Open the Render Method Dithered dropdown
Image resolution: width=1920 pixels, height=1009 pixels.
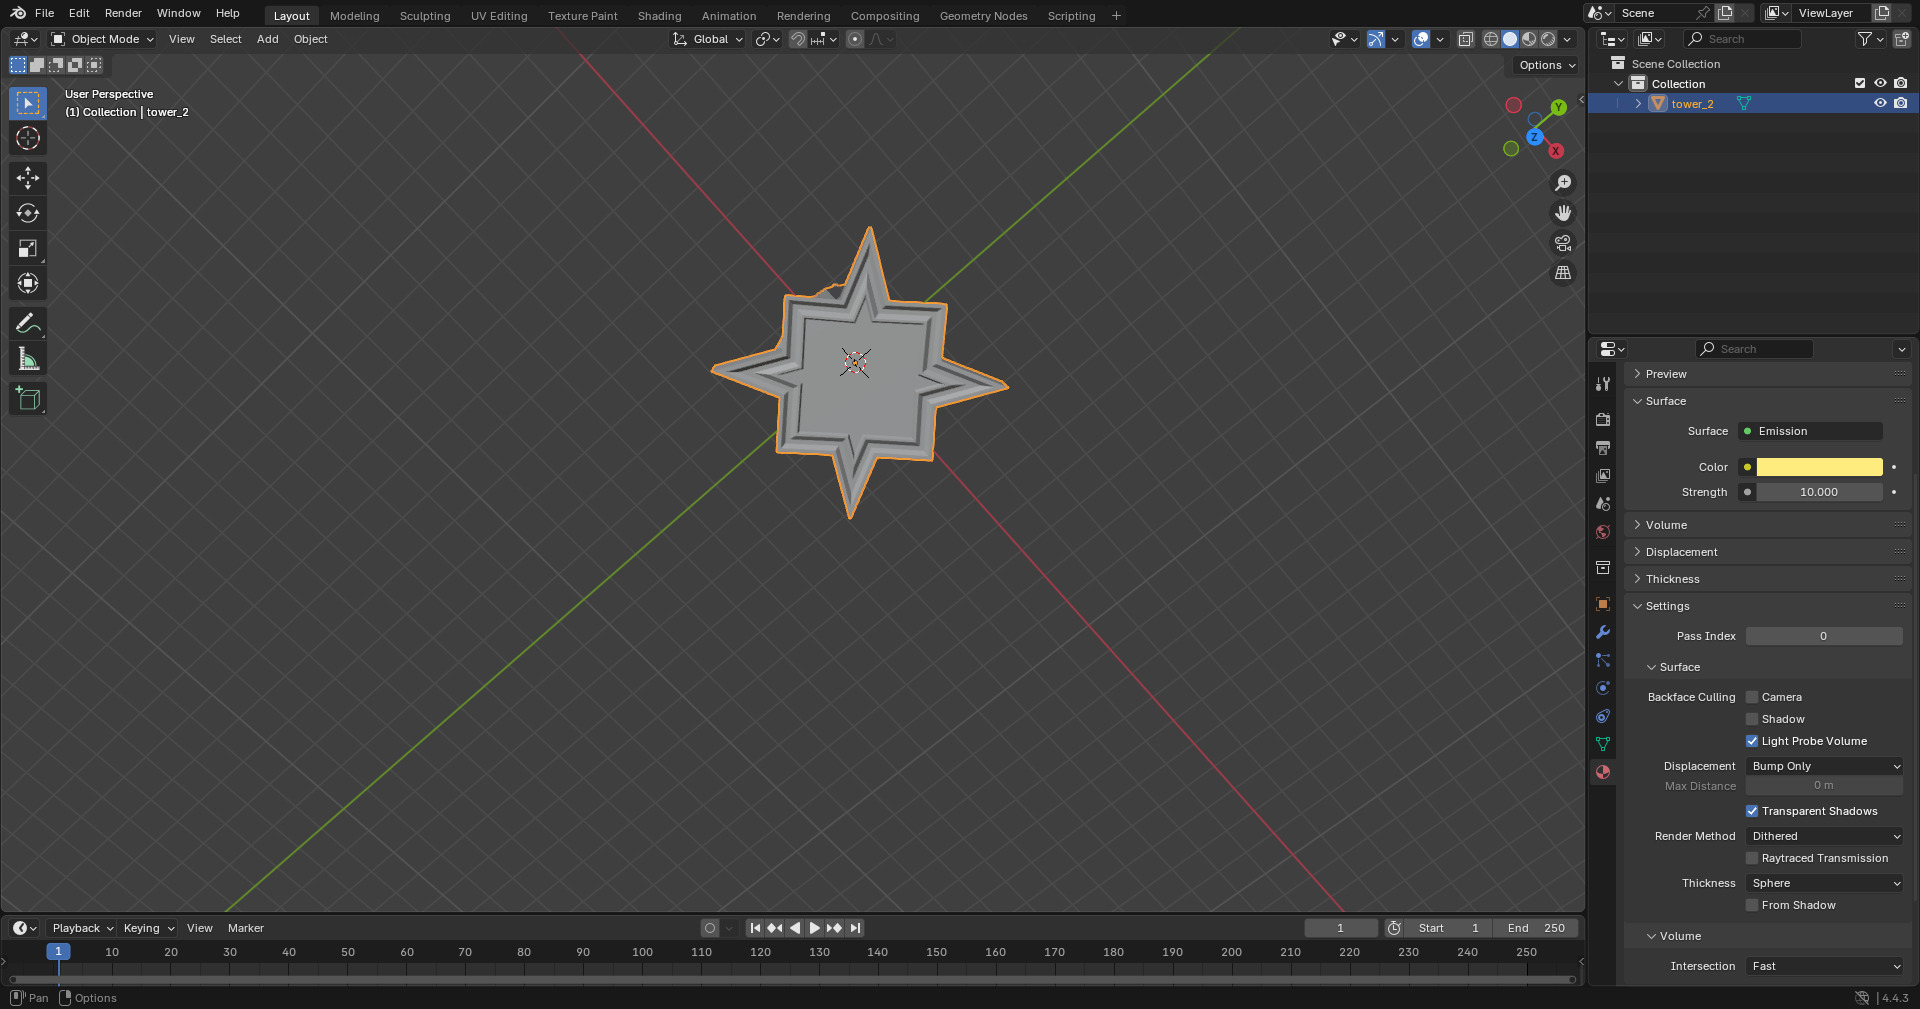pos(1824,836)
